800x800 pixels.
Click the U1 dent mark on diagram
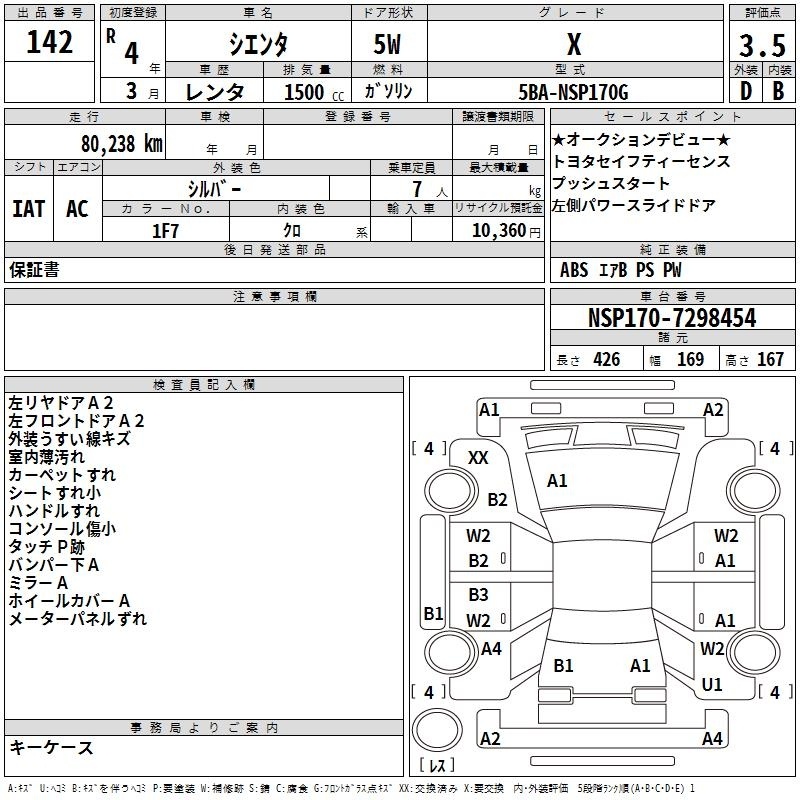point(712,684)
